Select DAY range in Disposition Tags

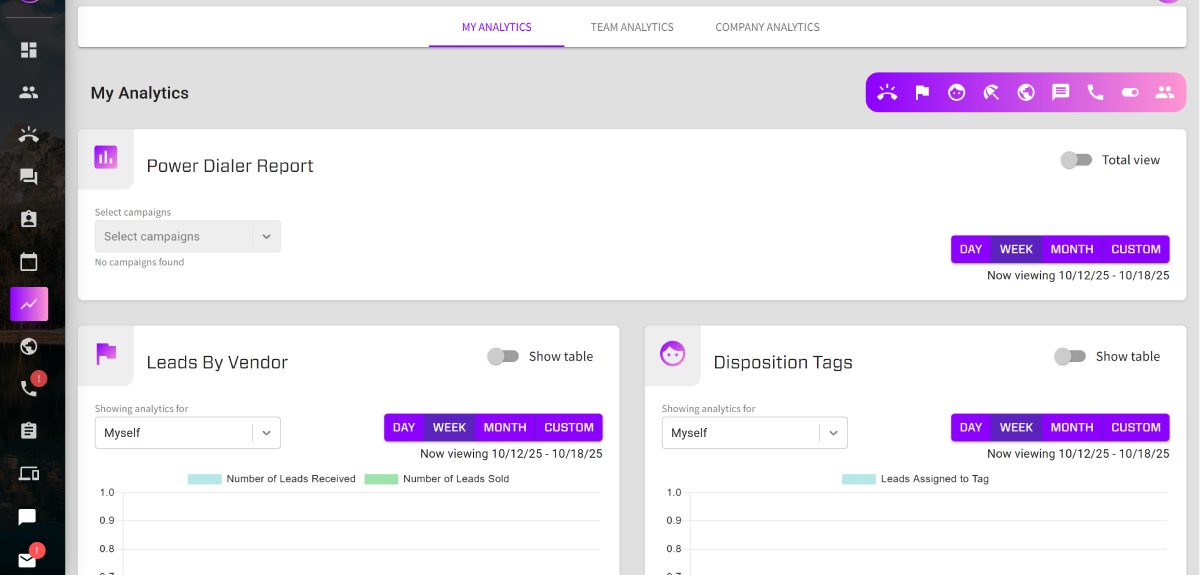tap(971, 427)
